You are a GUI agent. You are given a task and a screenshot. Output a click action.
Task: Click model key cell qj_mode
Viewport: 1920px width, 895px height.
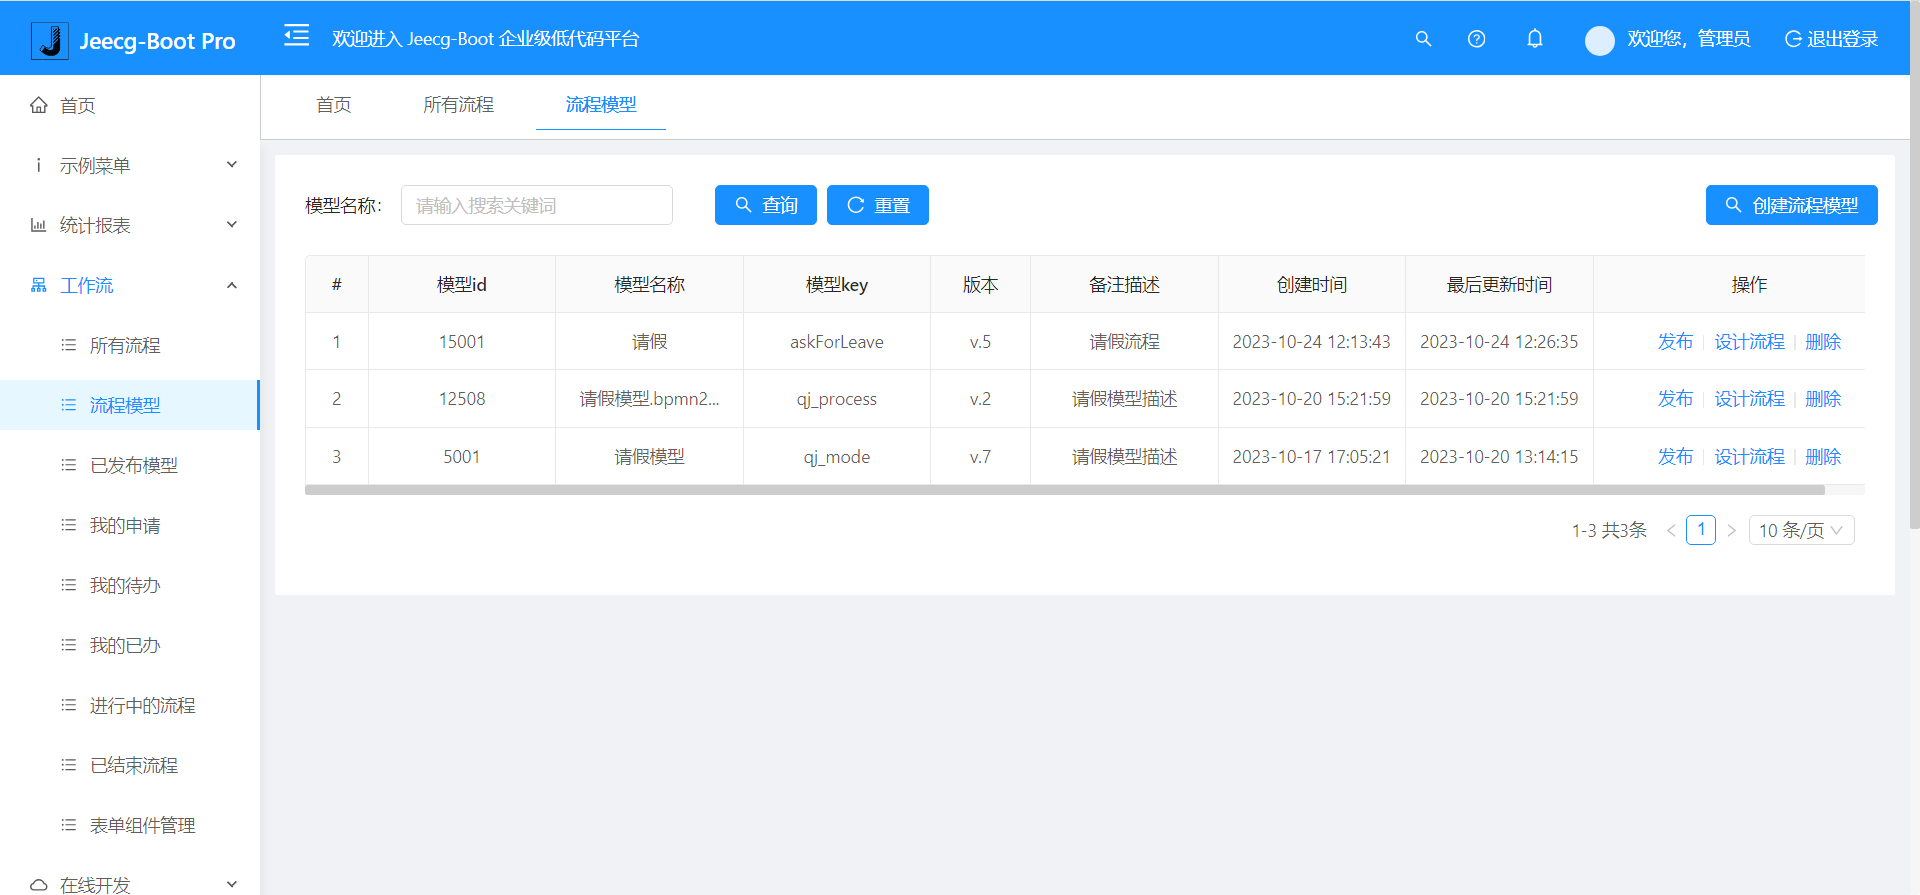[x=837, y=457]
